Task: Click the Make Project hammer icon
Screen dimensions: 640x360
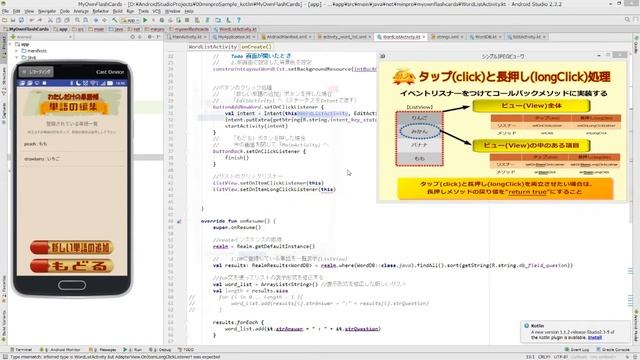Action: tap(115, 20)
